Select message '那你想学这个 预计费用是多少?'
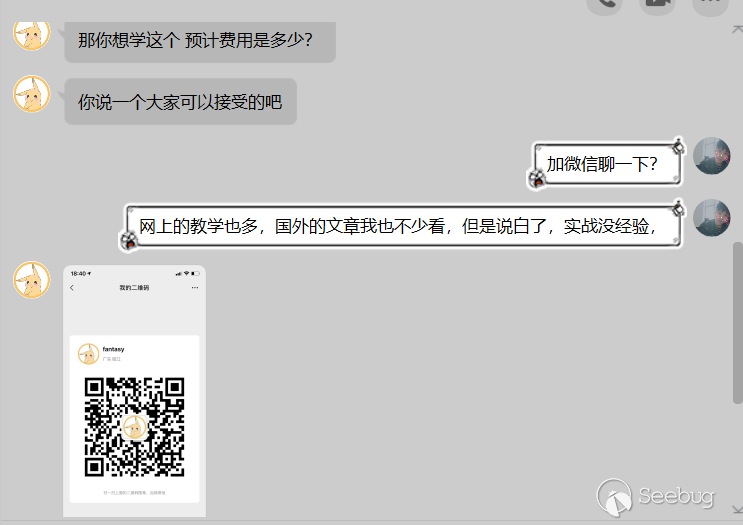The width and height of the screenshot is (743, 525). pyautogui.click(x=200, y=42)
